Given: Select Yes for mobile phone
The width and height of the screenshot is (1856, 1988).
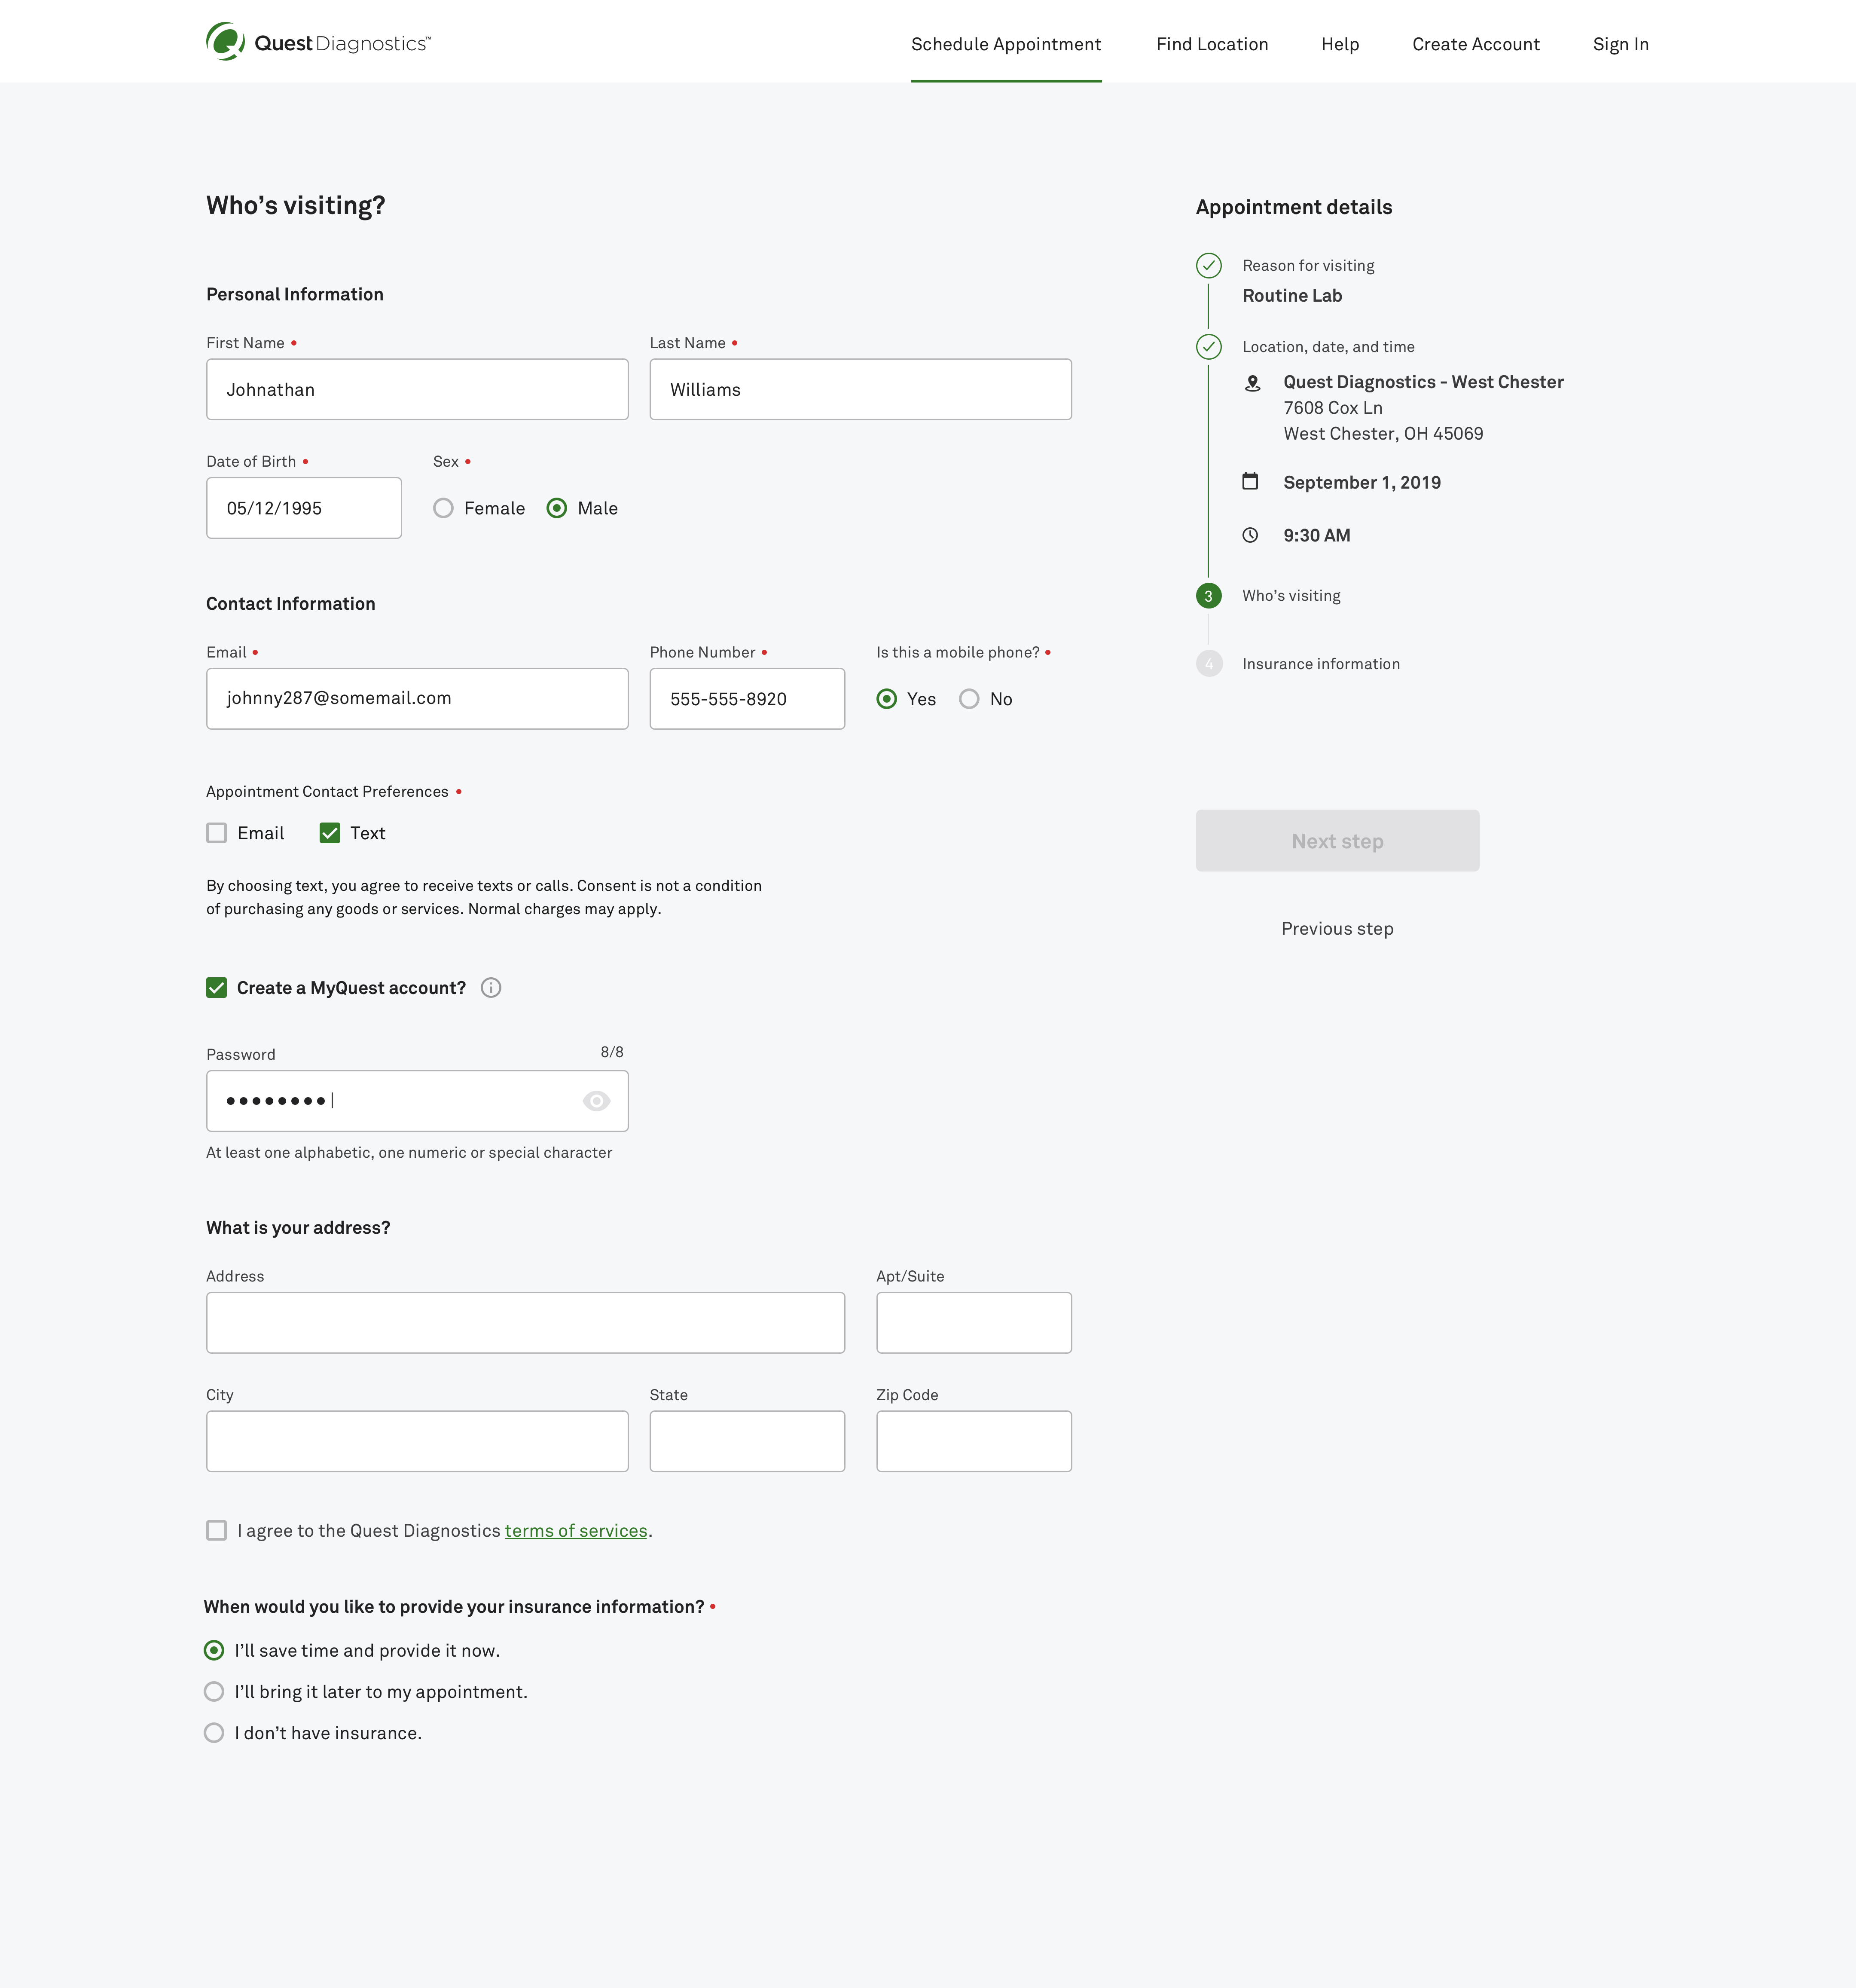Looking at the screenshot, I should (x=887, y=699).
